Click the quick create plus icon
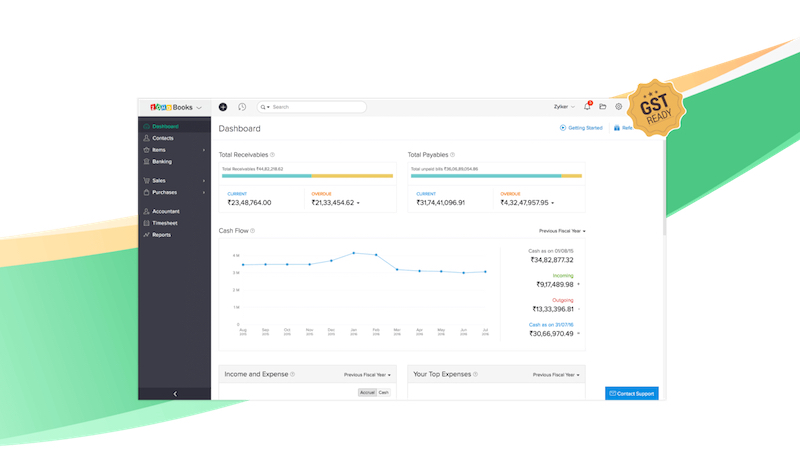The image size is (800, 450). click(x=223, y=107)
